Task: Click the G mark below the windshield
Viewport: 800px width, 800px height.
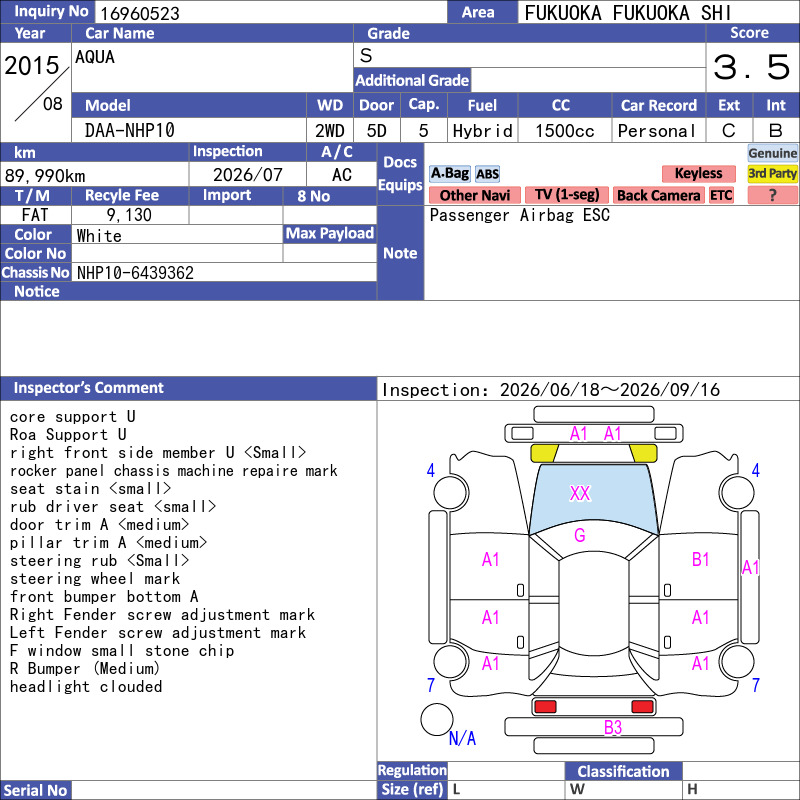Action: coord(580,535)
